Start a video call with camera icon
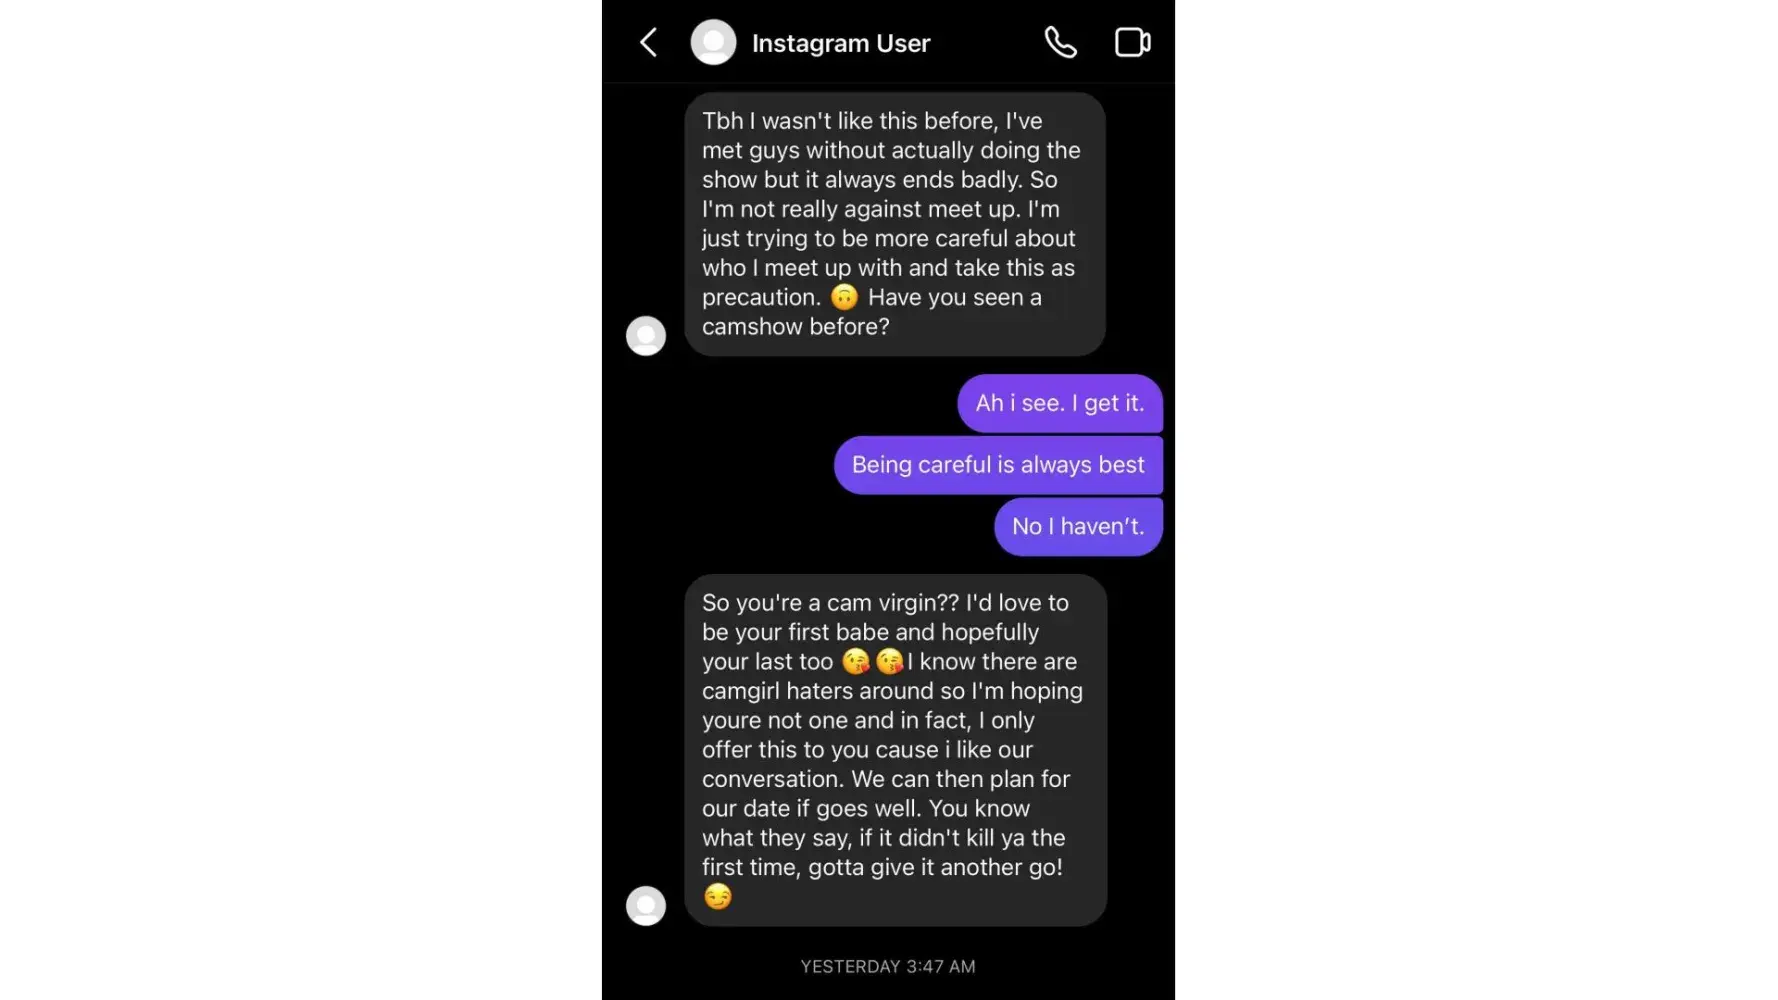The height and width of the screenshot is (1000, 1778). coord(1133,42)
